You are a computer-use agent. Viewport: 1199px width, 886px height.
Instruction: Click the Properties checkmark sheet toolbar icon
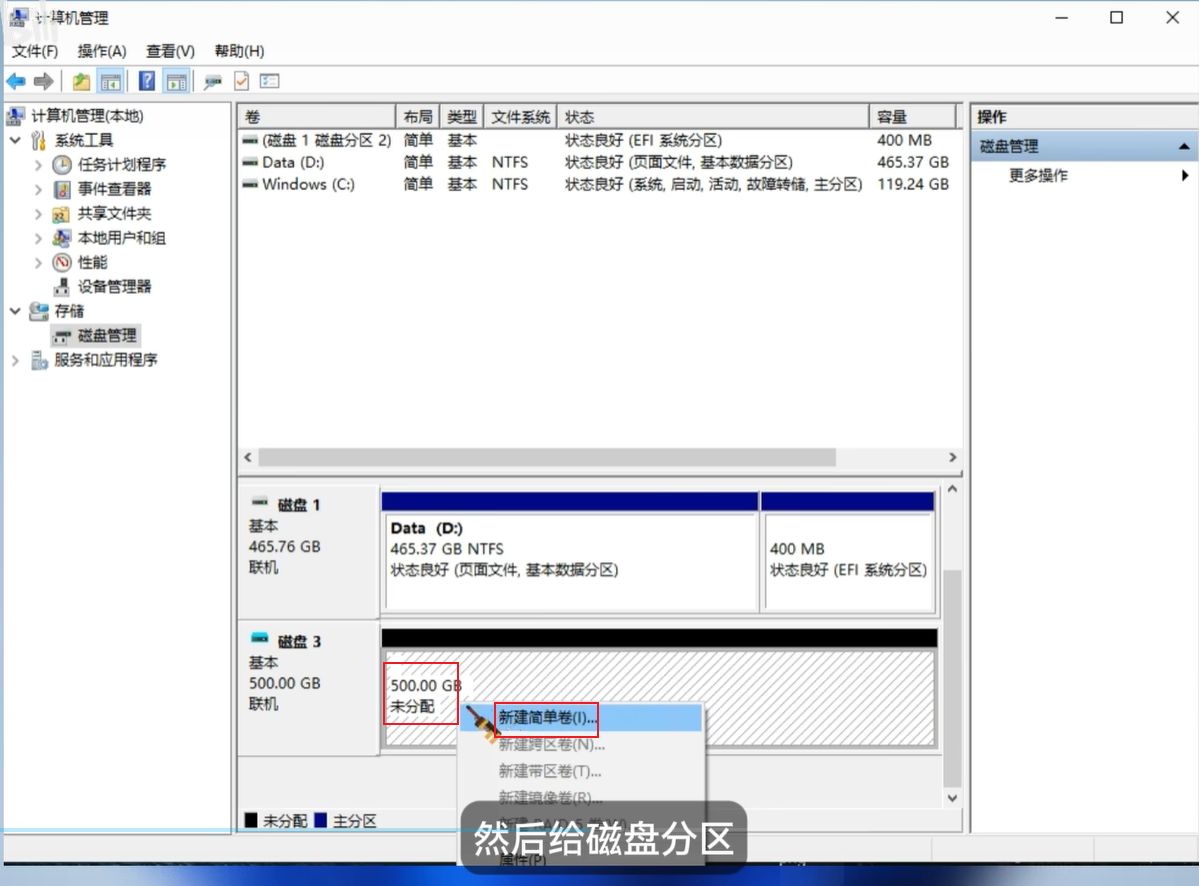[x=241, y=82]
